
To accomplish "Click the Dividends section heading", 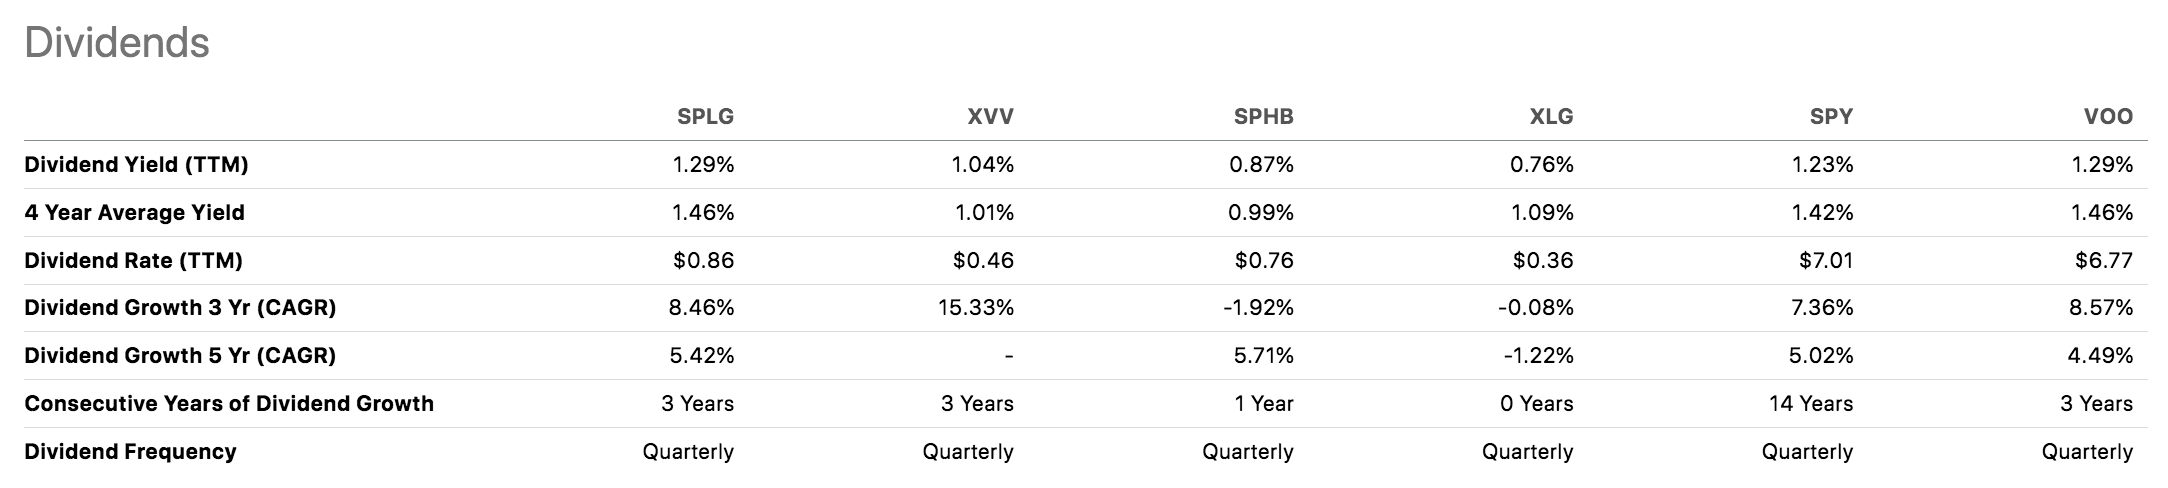I will 117,43.
